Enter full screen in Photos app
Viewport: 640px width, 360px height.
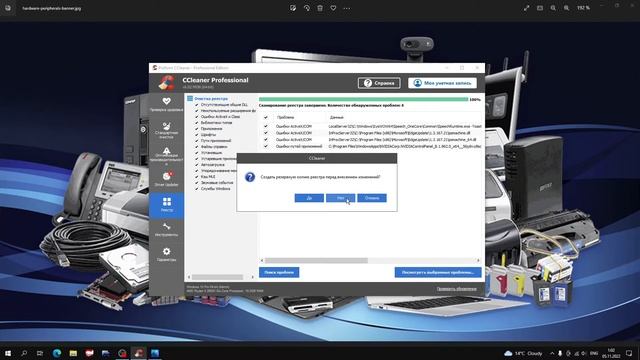tap(527, 8)
